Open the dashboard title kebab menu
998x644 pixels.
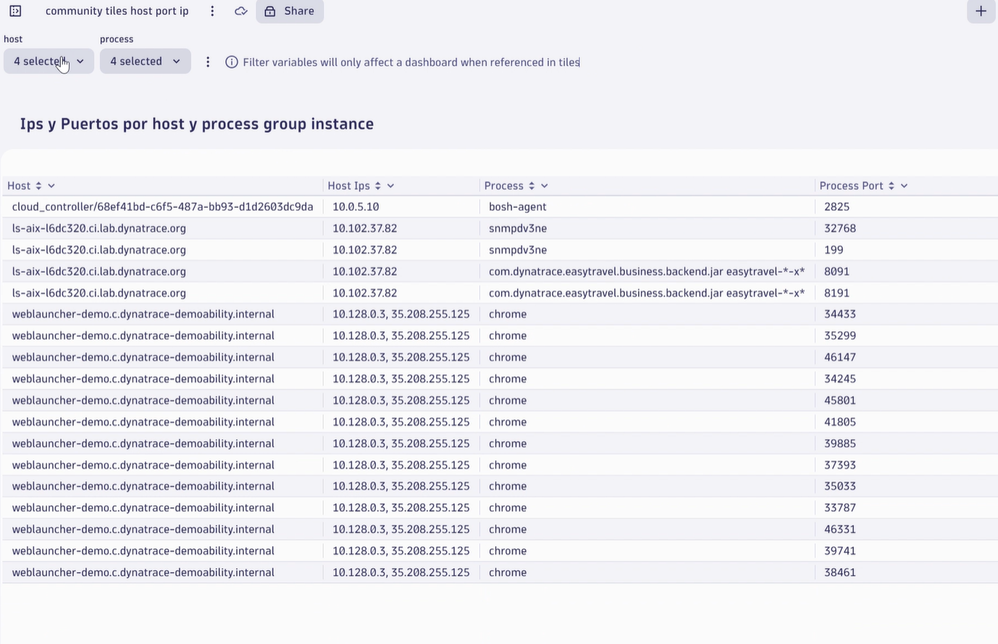pos(212,11)
